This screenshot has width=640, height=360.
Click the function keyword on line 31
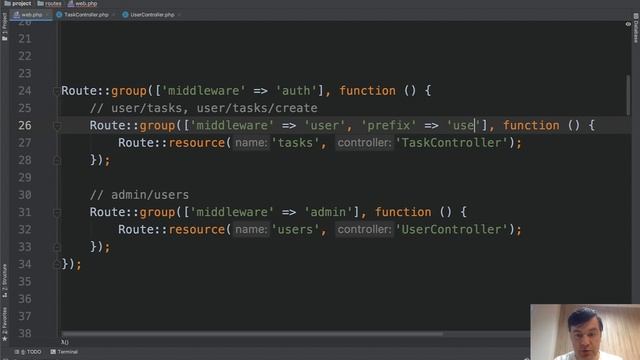(x=403, y=212)
